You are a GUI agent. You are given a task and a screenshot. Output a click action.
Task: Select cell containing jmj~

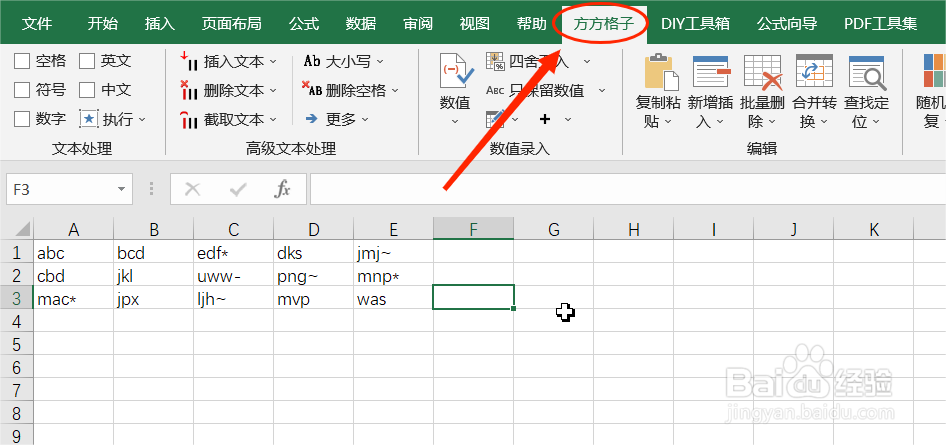pos(393,253)
